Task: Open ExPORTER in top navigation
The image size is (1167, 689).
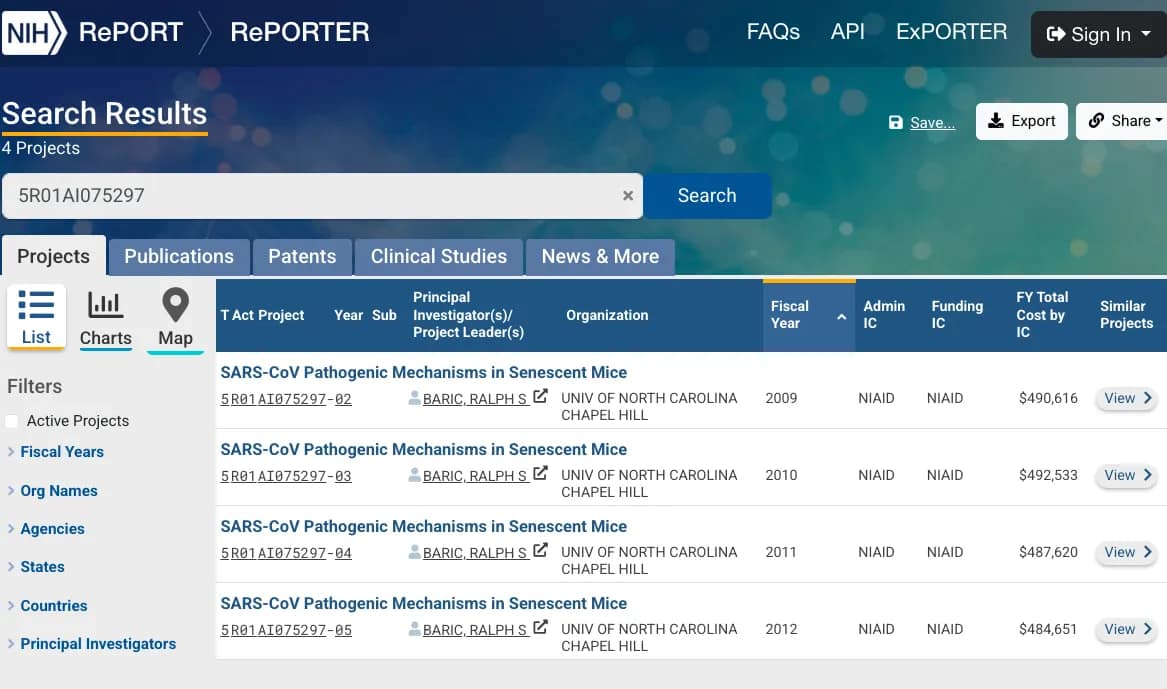Action: [x=951, y=31]
